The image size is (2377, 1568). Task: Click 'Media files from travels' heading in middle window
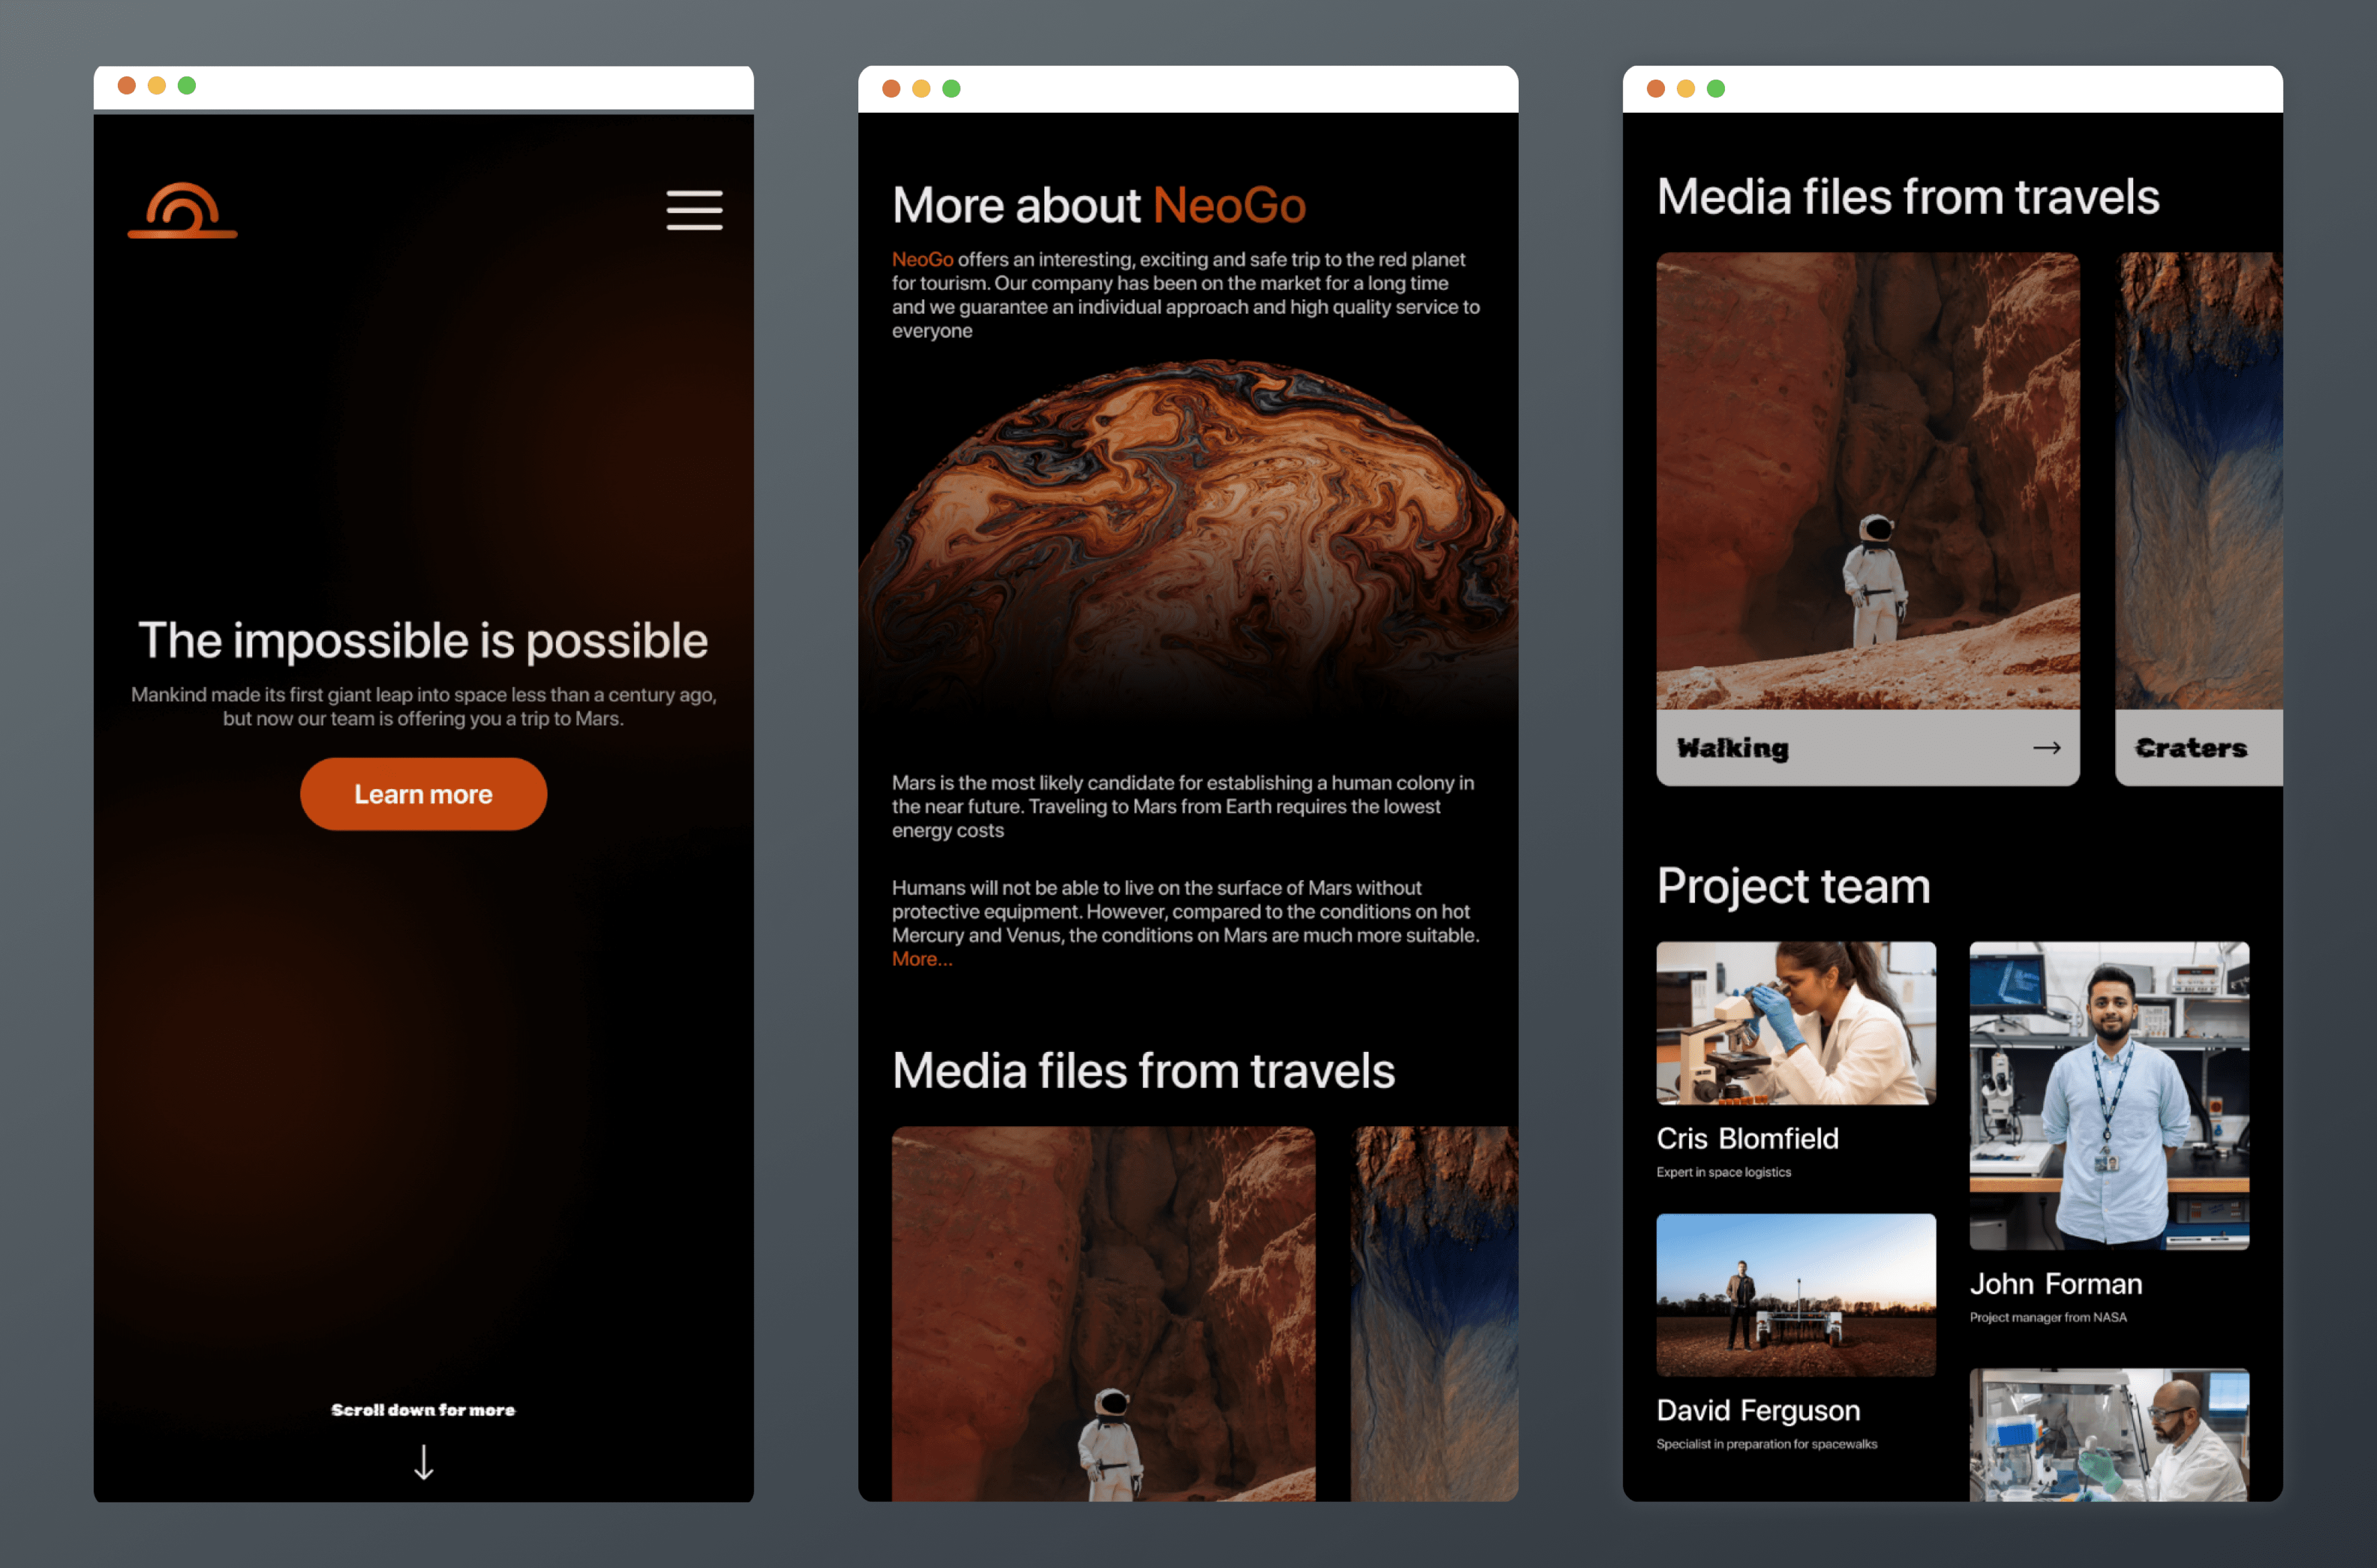click(1143, 1071)
